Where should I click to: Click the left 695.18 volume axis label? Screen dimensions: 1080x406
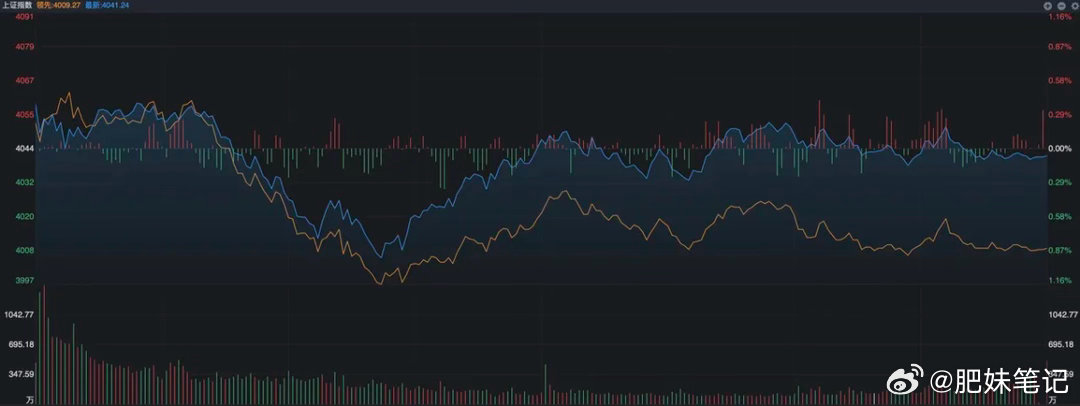point(22,344)
